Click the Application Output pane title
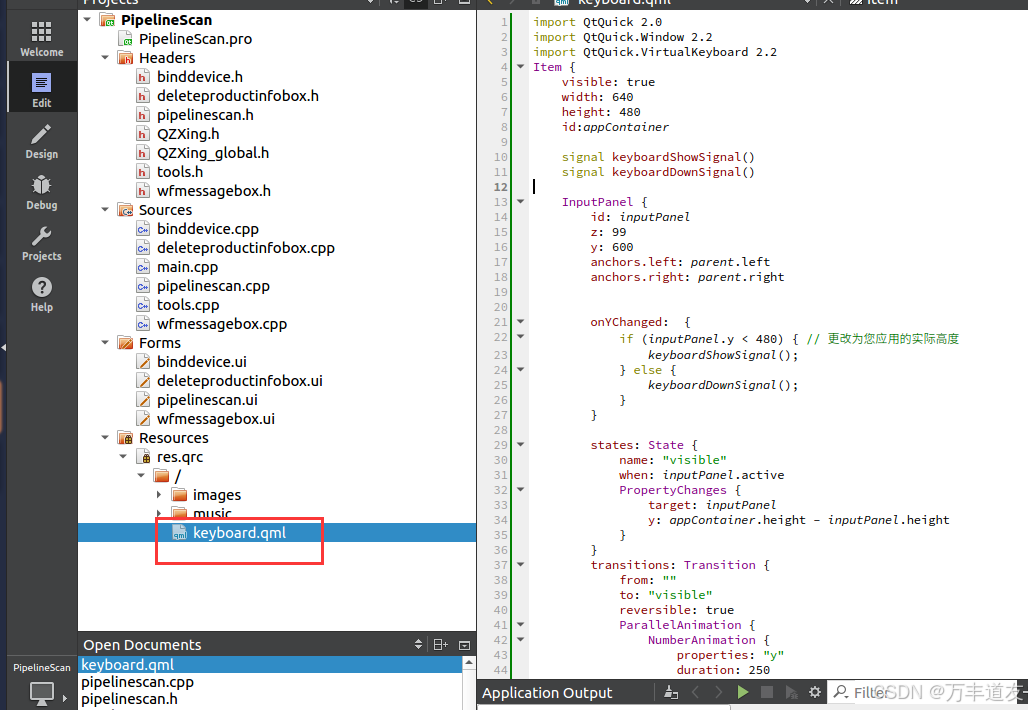The width and height of the screenshot is (1028, 710). point(546,691)
